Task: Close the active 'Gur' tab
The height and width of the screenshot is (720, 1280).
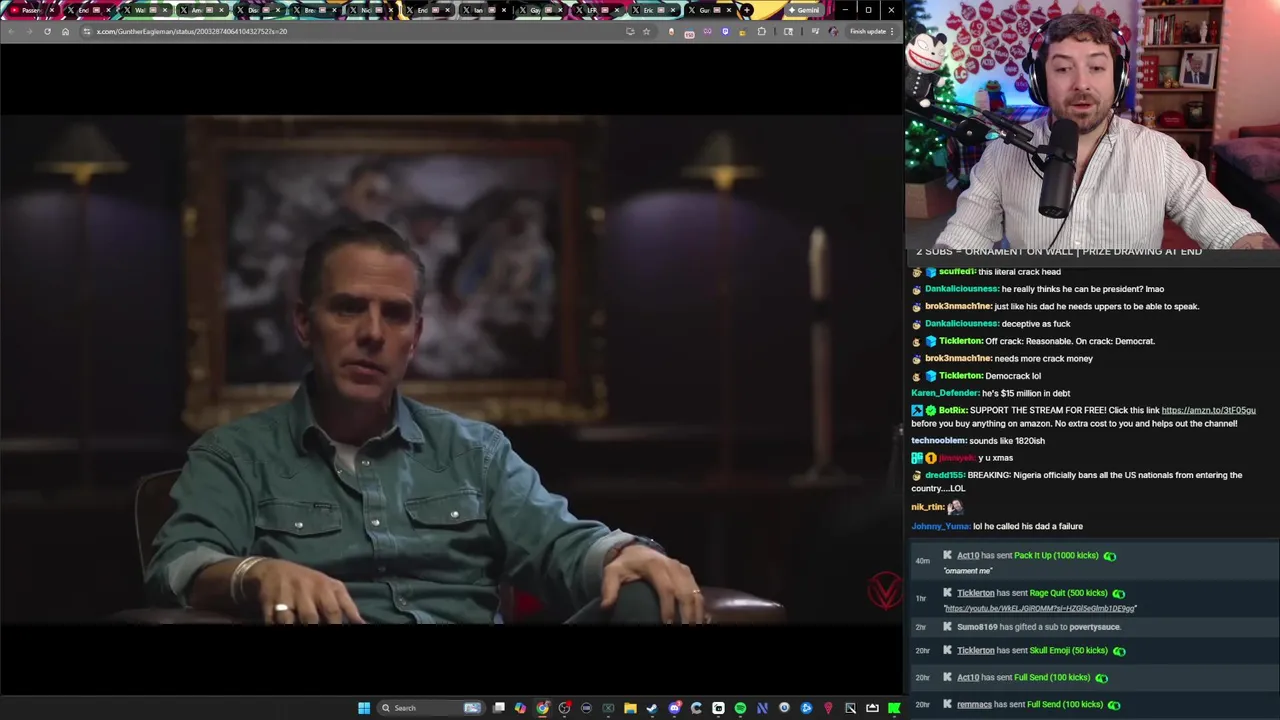Action: [x=728, y=10]
